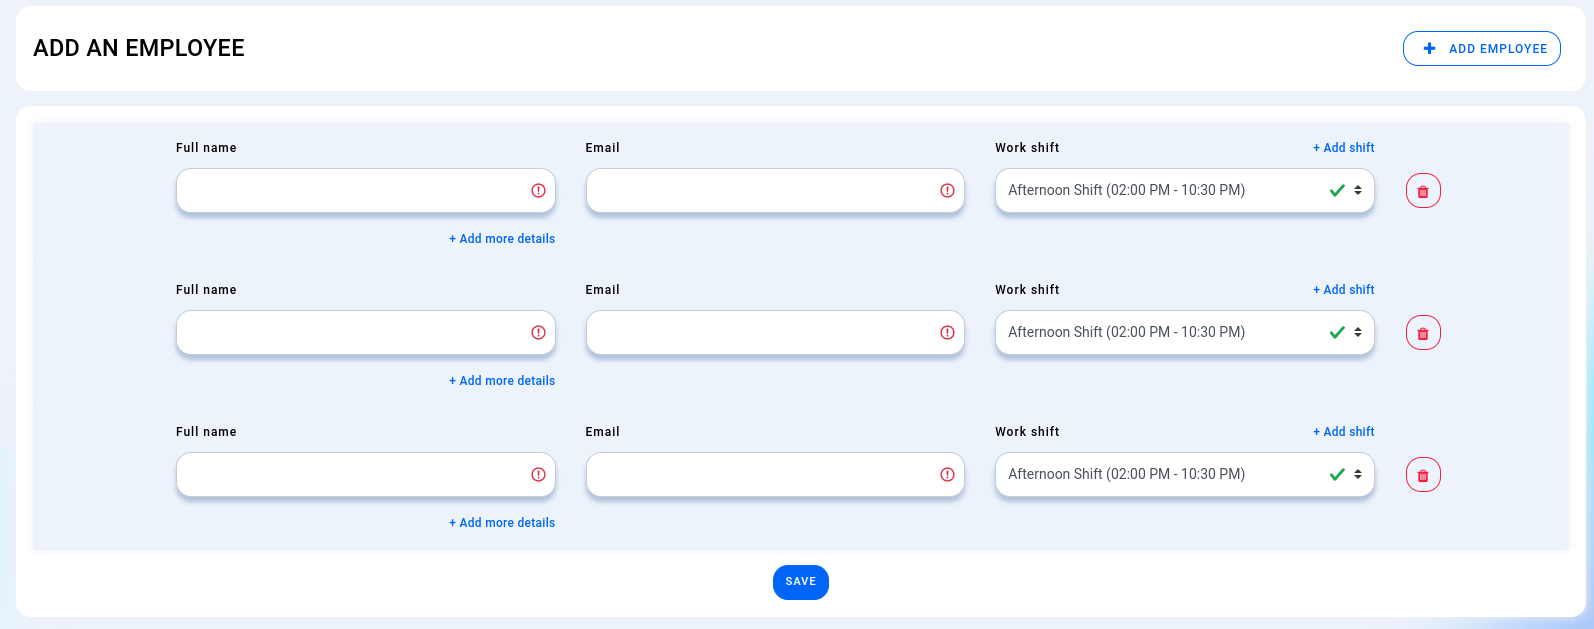The height and width of the screenshot is (629, 1594).
Task: Click error icon in second Full name field
Action: 538,332
